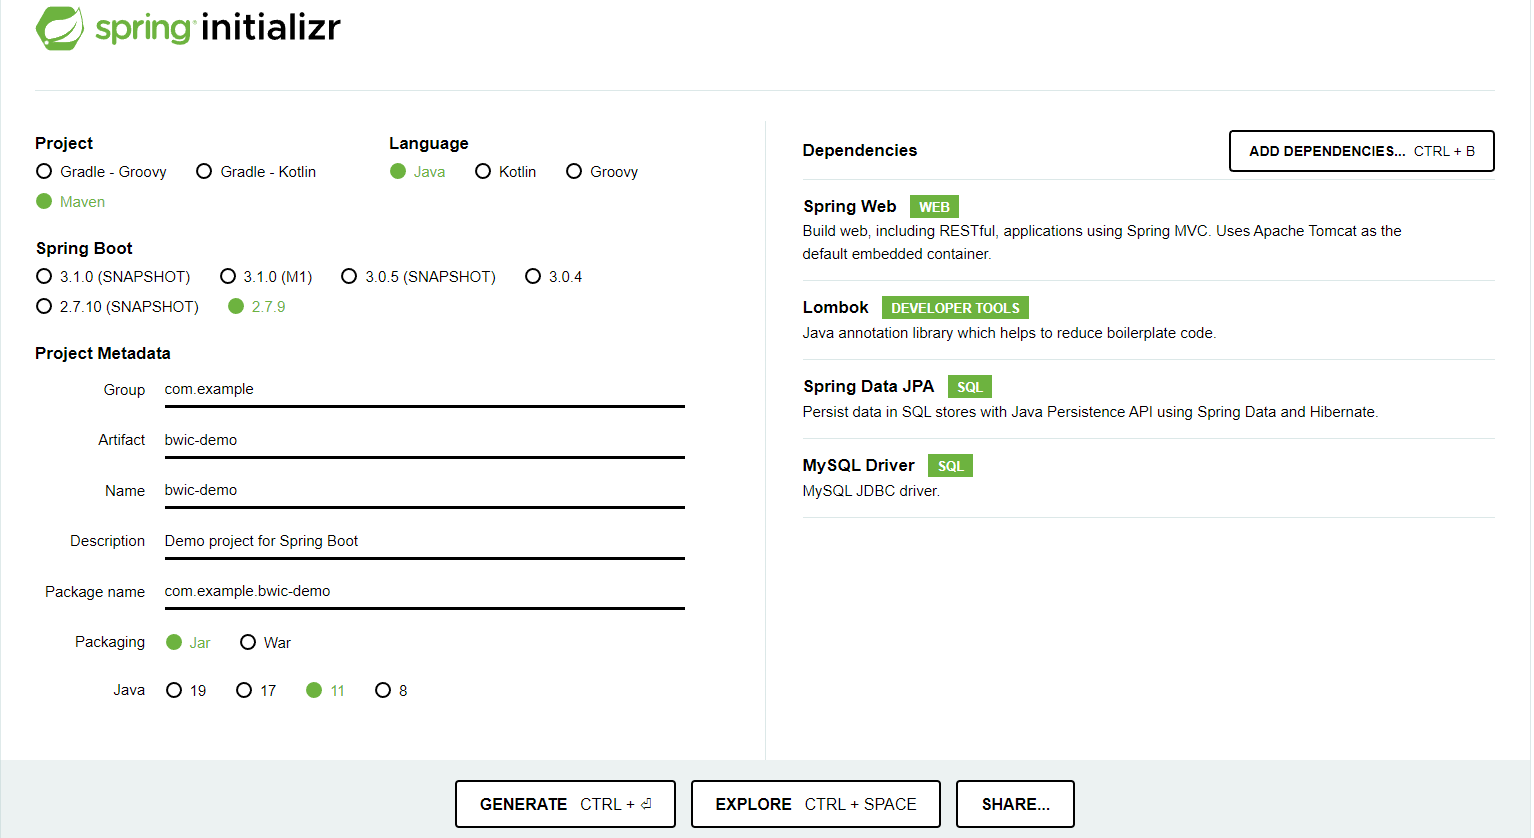Screen dimensions: 1534x838
Task: Generate the project zip
Action: pyautogui.click(x=565, y=804)
